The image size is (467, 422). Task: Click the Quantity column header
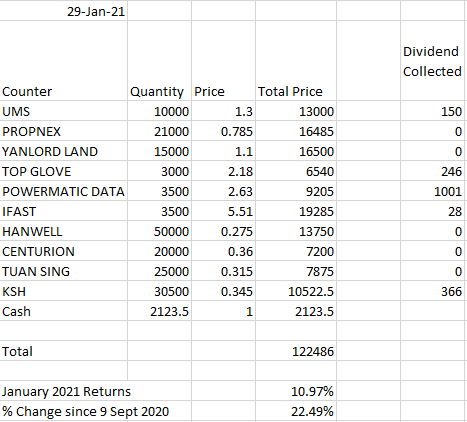click(159, 61)
